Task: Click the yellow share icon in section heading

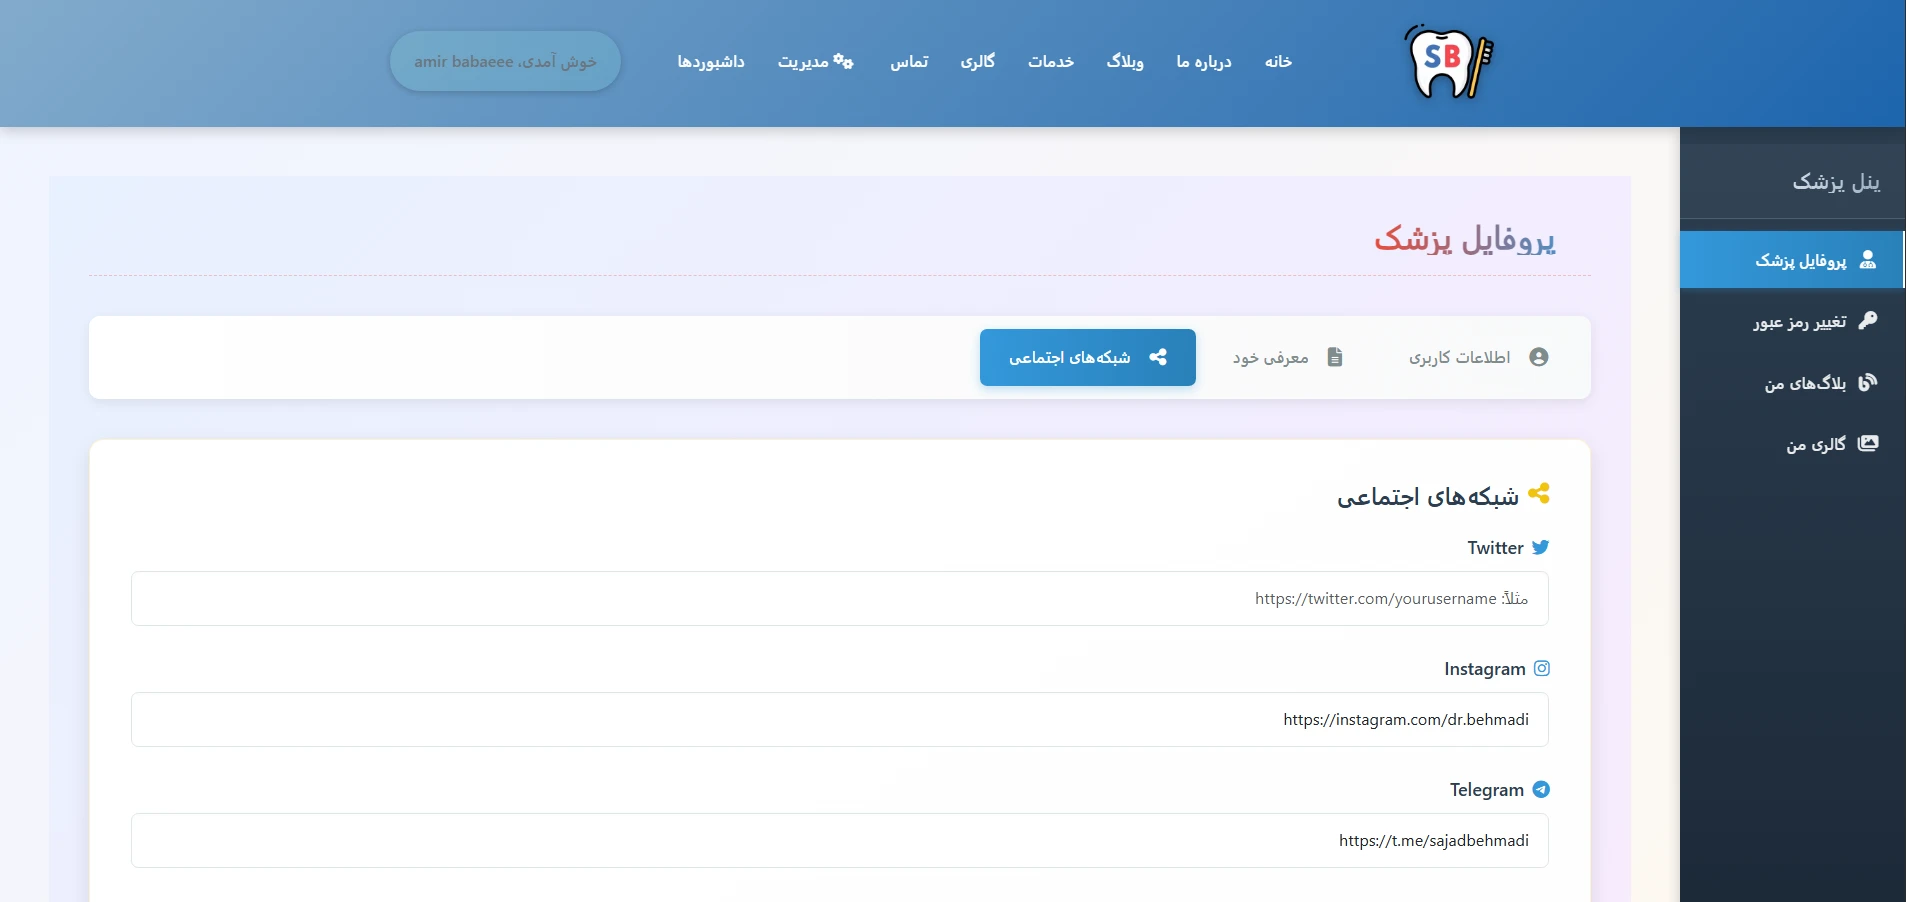Action: click(x=1539, y=493)
